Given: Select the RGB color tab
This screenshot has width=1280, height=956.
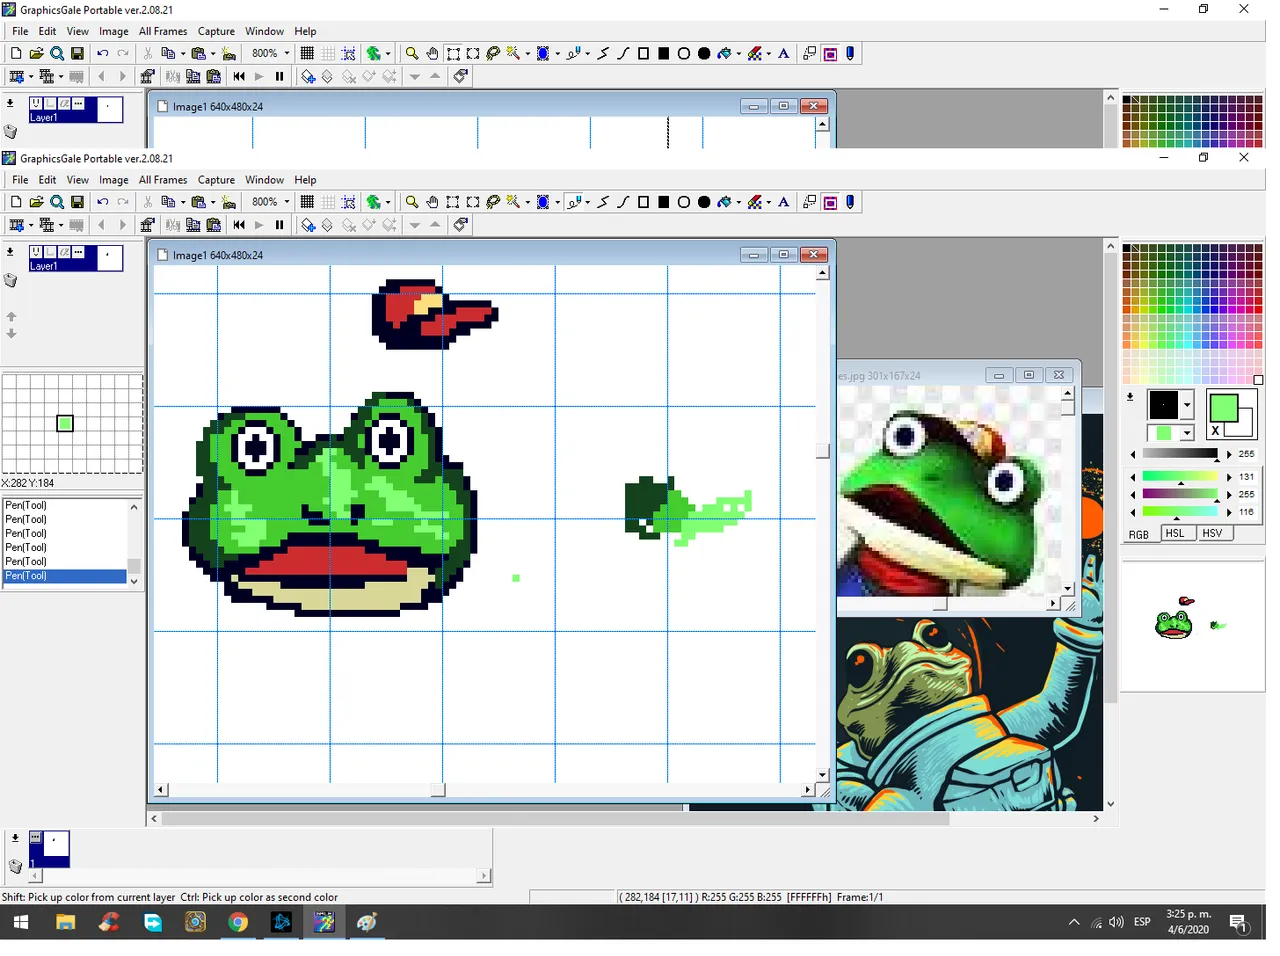Looking at the screenshot, I should [1139, 534].
